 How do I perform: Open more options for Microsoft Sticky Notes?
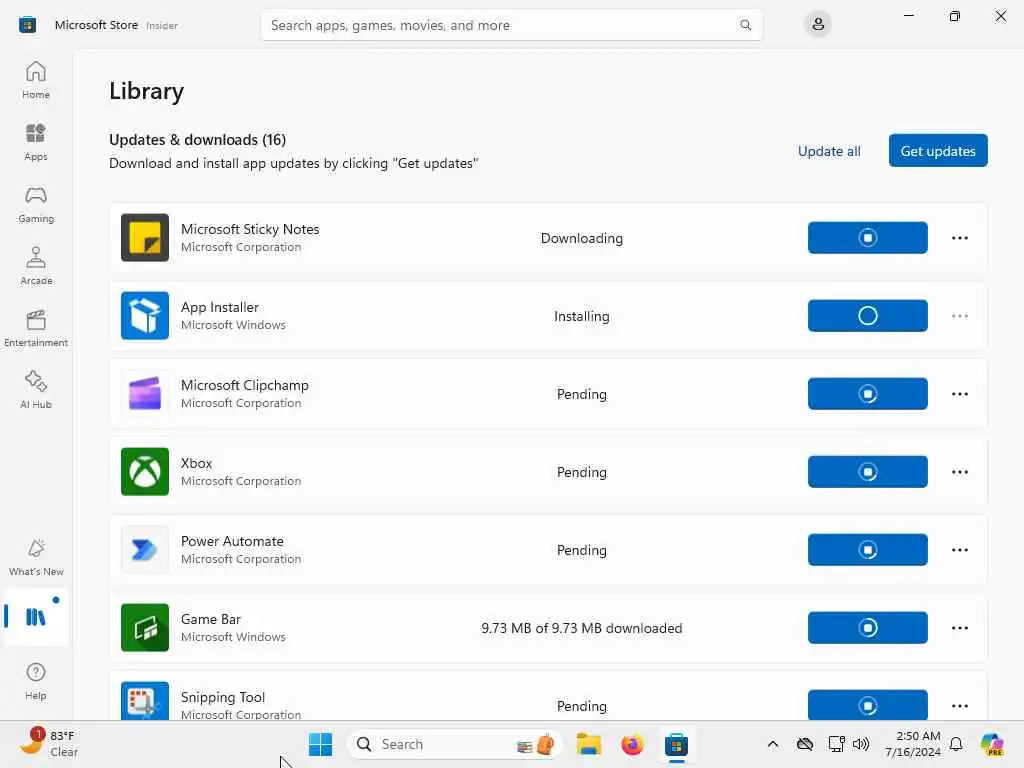[959, 238]
